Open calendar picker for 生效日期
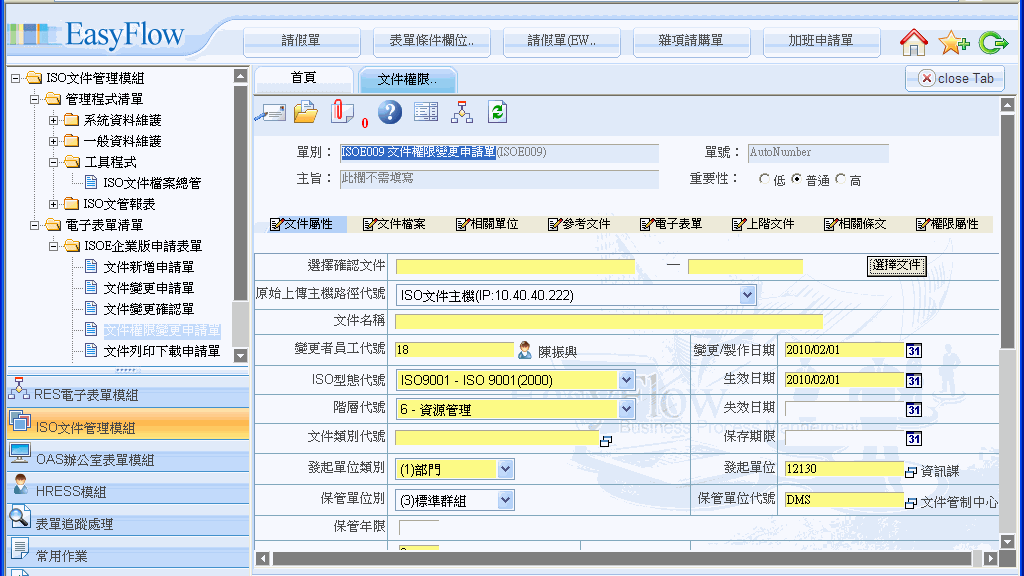The image size is (1024, 576). tap(914, 380)
